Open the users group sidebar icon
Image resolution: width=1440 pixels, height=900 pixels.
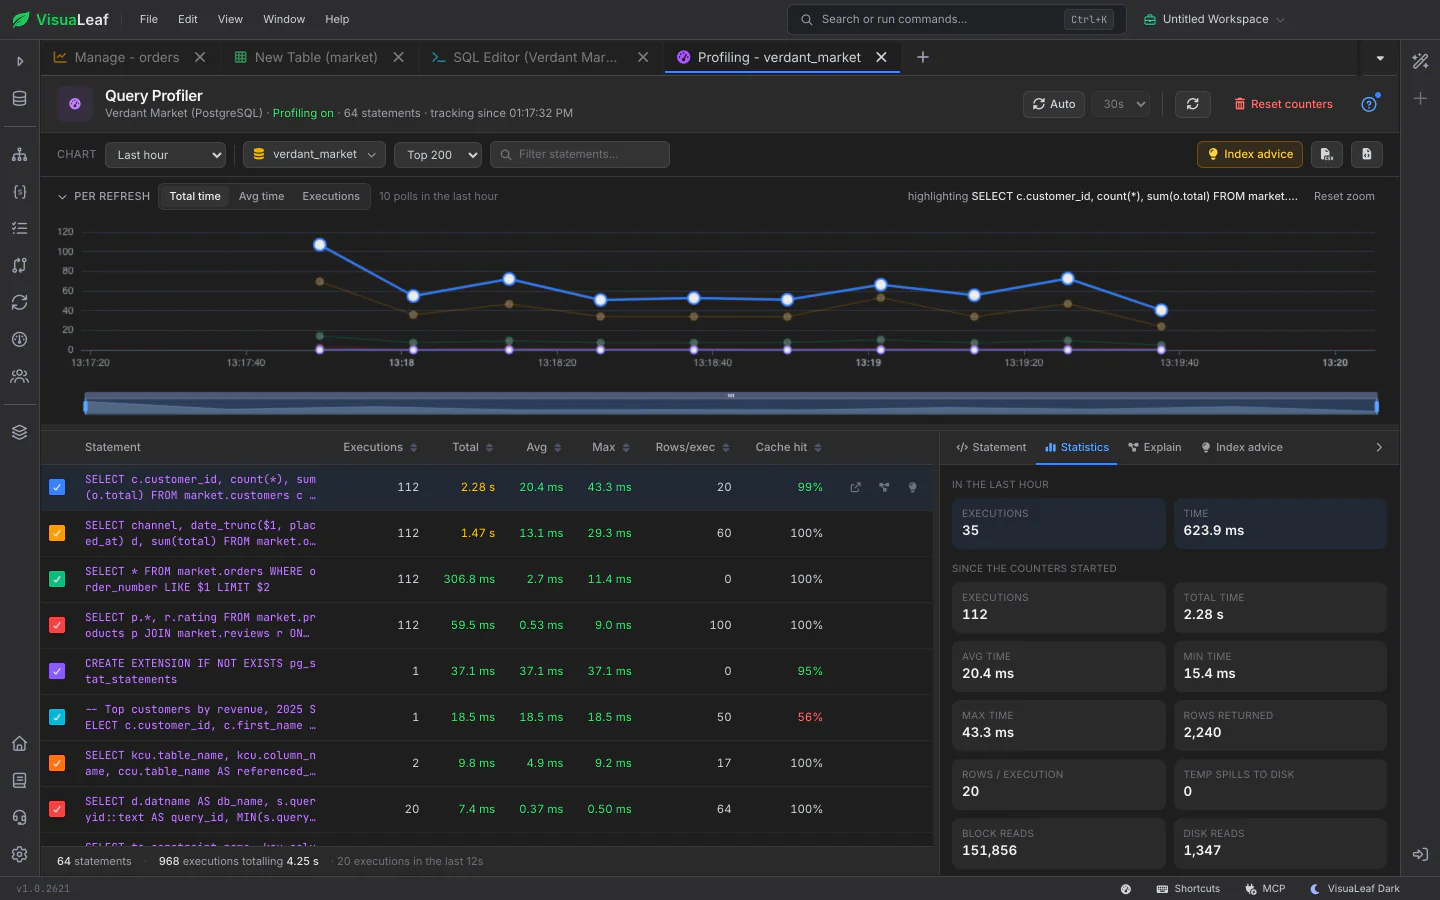tap(19, 376)
